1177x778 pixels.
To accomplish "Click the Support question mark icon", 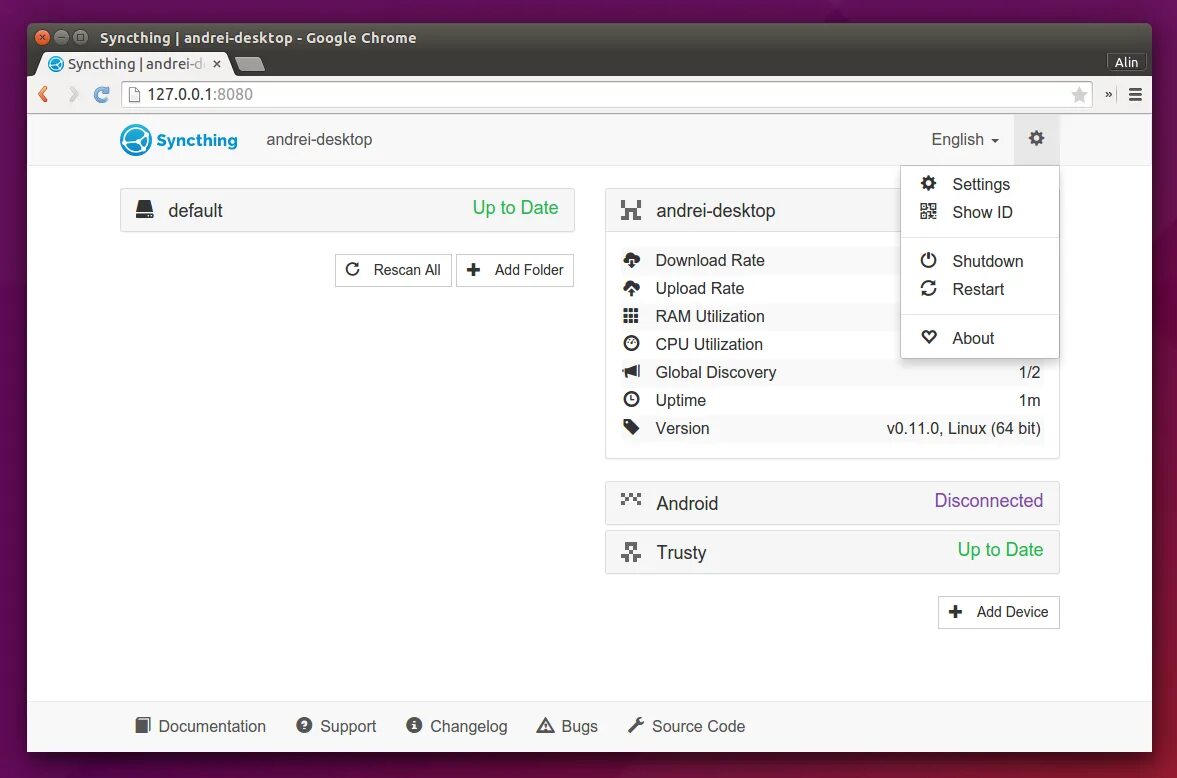I will 304,725.
